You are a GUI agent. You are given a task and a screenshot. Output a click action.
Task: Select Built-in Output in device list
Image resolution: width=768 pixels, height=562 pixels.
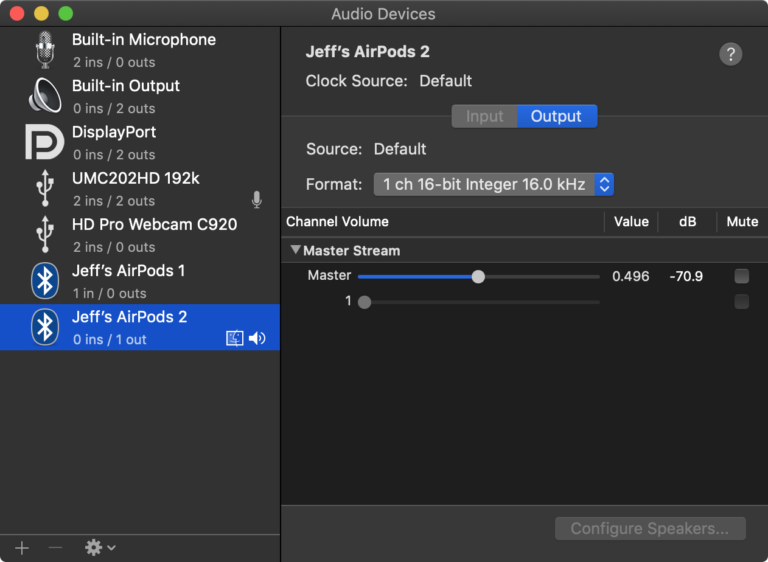tap(140, 96)
